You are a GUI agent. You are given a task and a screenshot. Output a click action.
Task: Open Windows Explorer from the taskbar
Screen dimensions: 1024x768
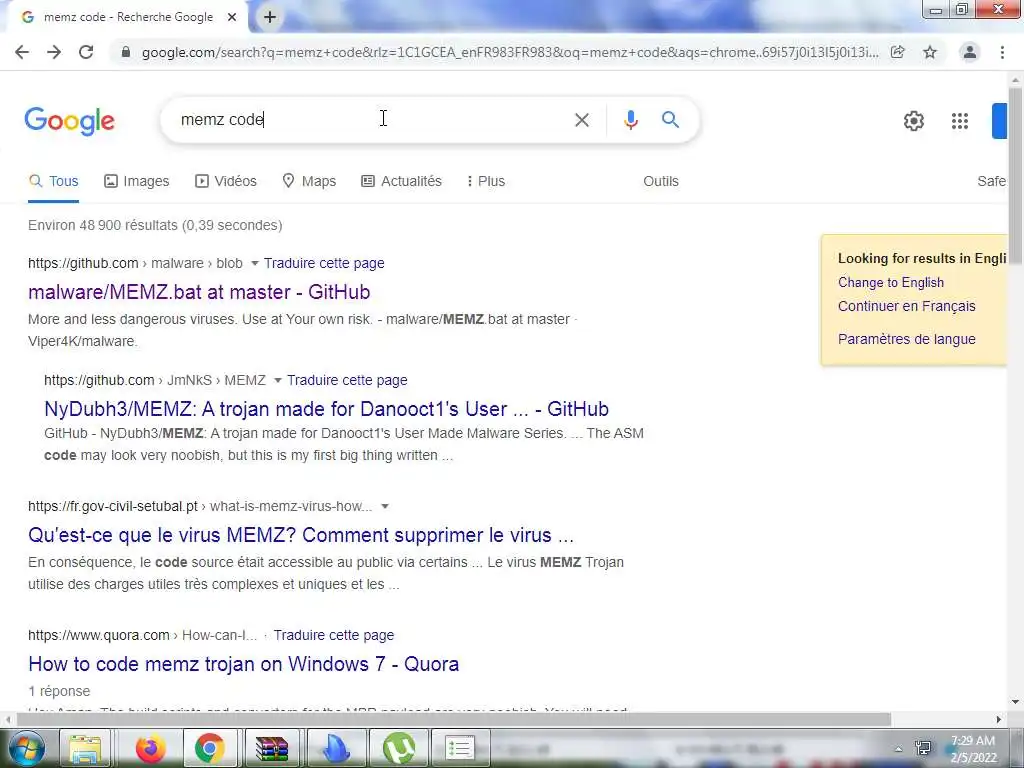pyautogui.click(x=86, y=748)
